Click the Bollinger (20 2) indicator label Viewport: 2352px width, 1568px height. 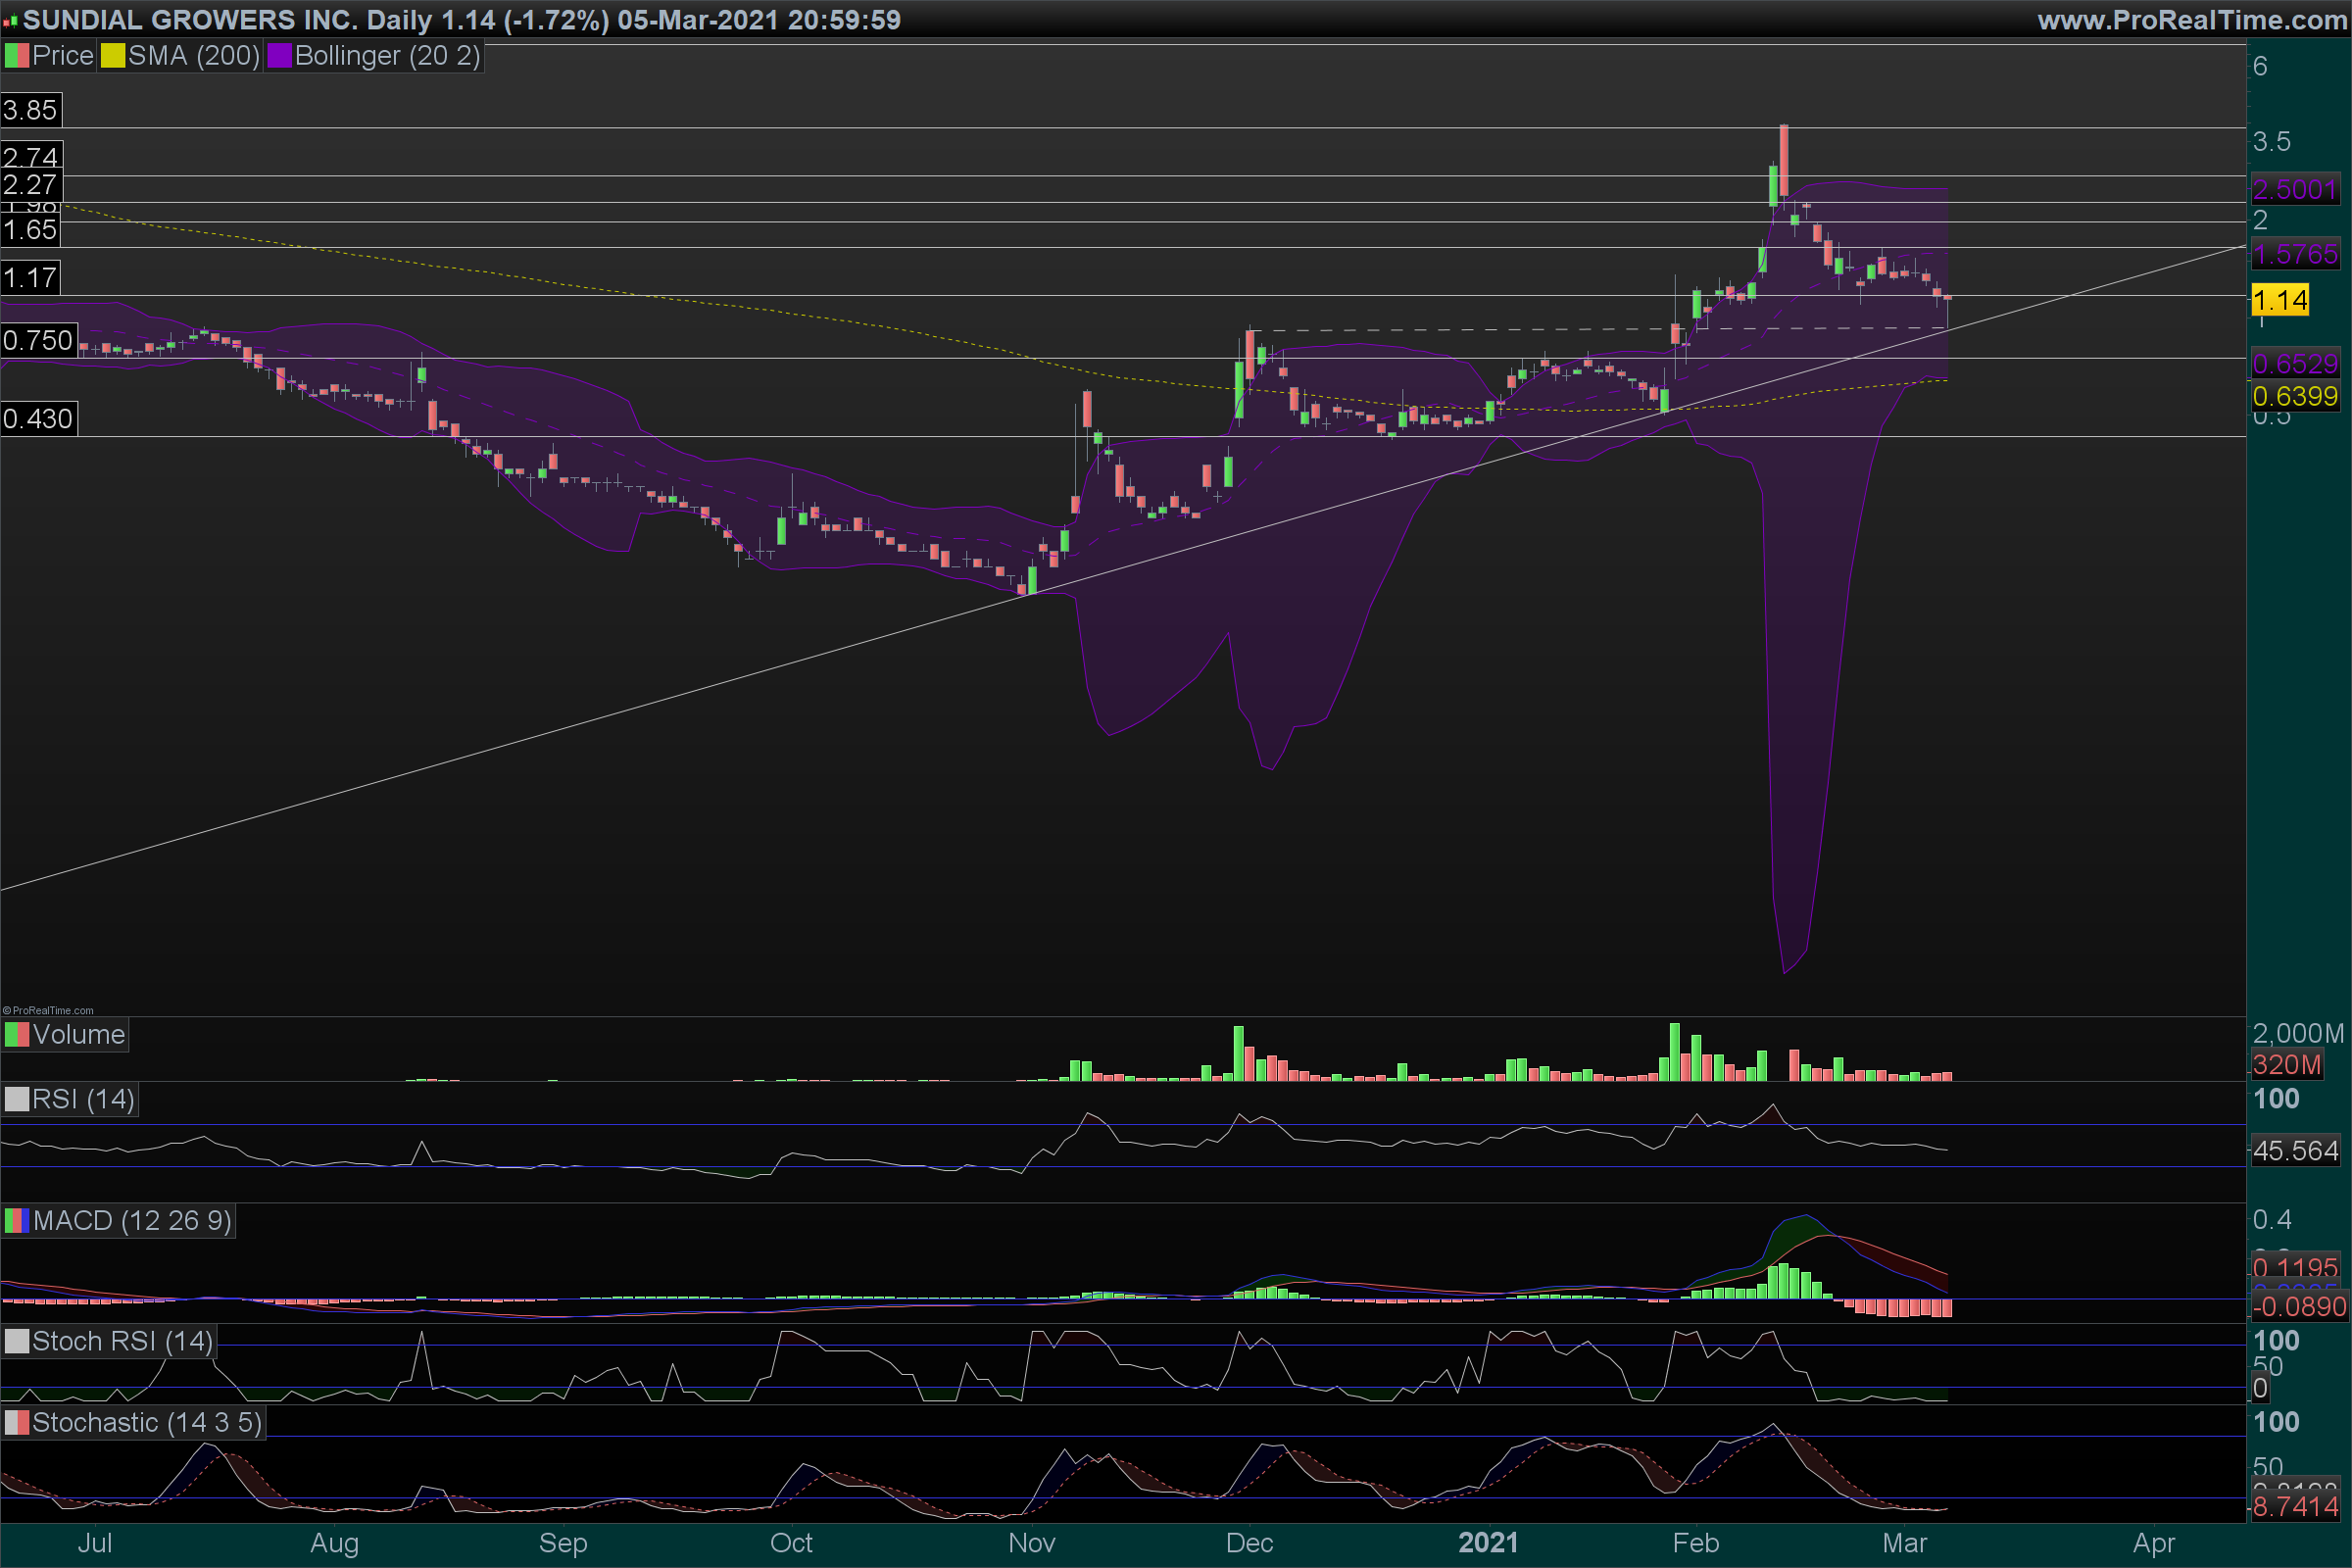coord(387,56)
